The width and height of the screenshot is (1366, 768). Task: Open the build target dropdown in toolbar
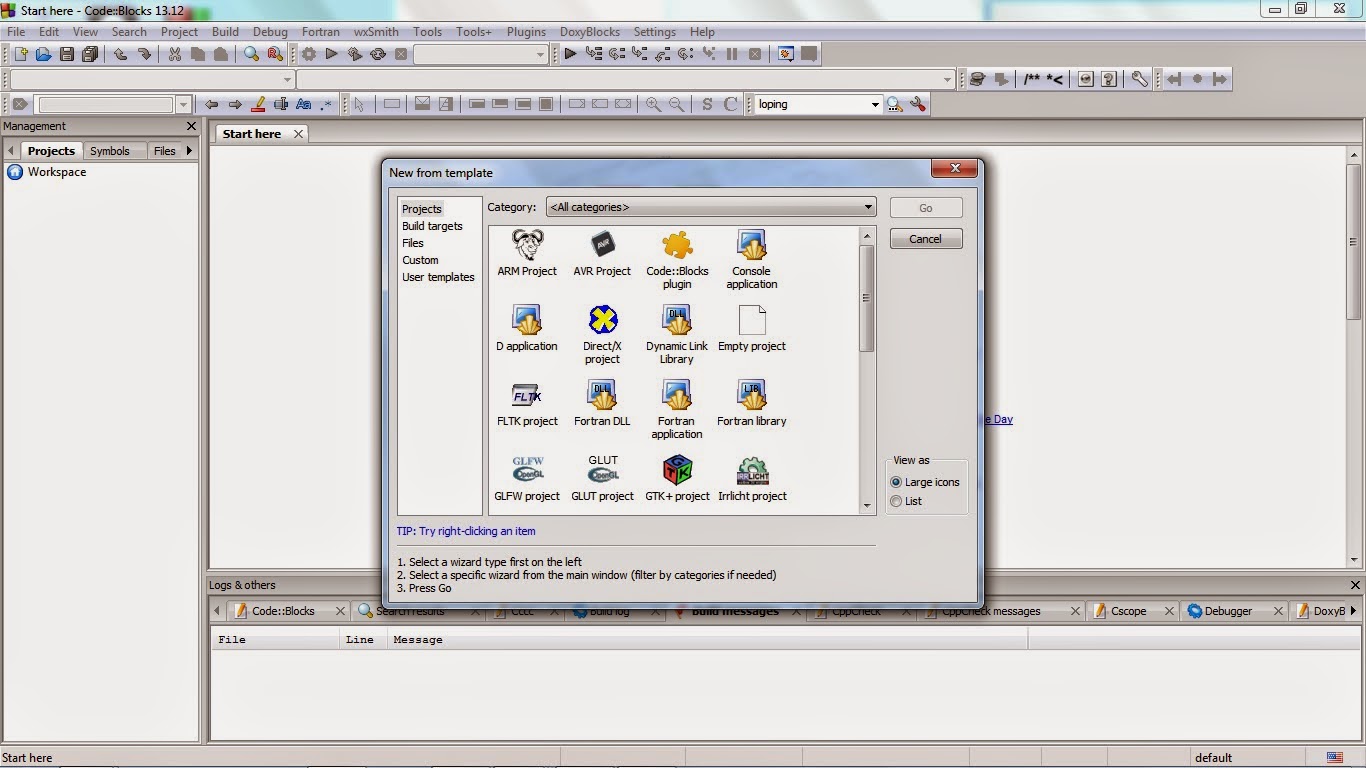tap(481, 54)
